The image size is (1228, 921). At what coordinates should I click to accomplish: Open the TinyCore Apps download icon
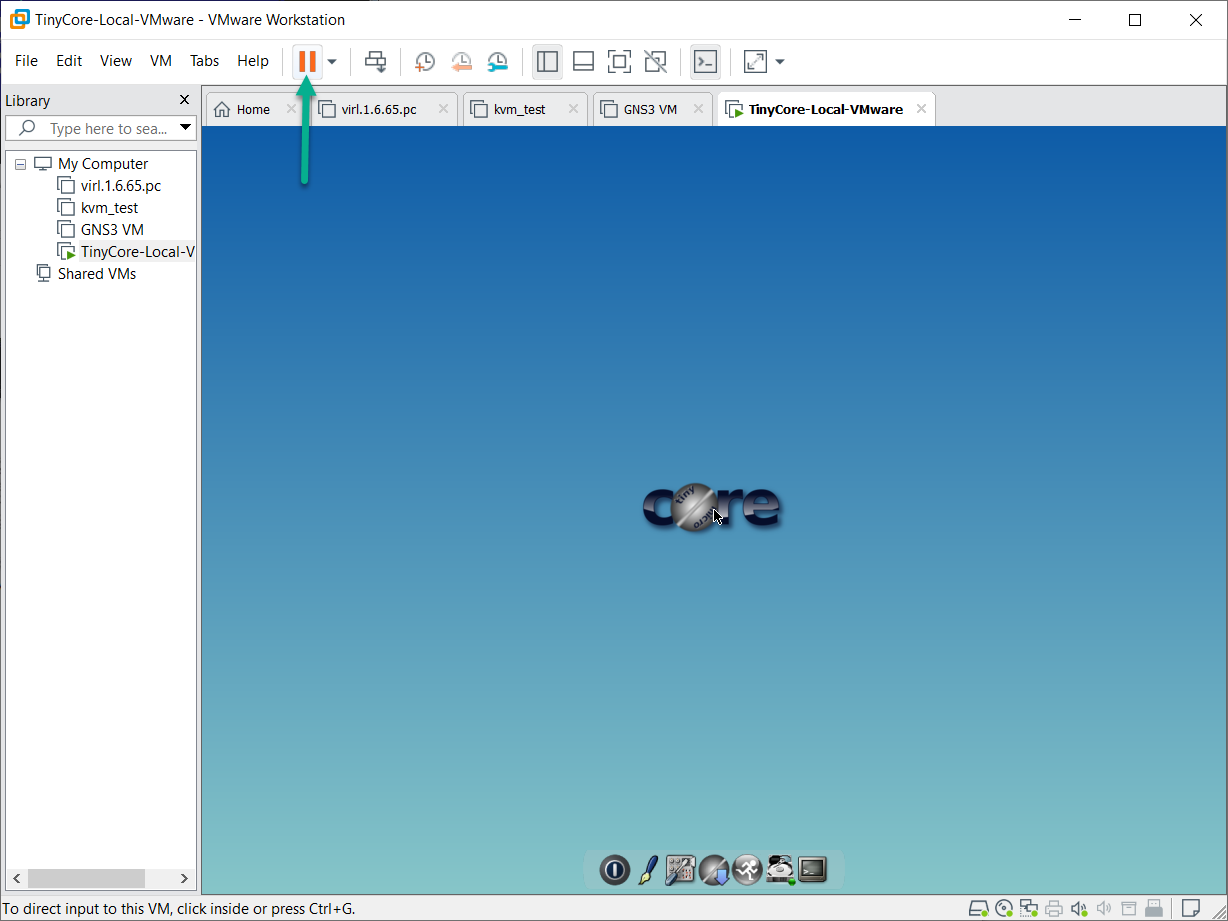pos(714,870)
